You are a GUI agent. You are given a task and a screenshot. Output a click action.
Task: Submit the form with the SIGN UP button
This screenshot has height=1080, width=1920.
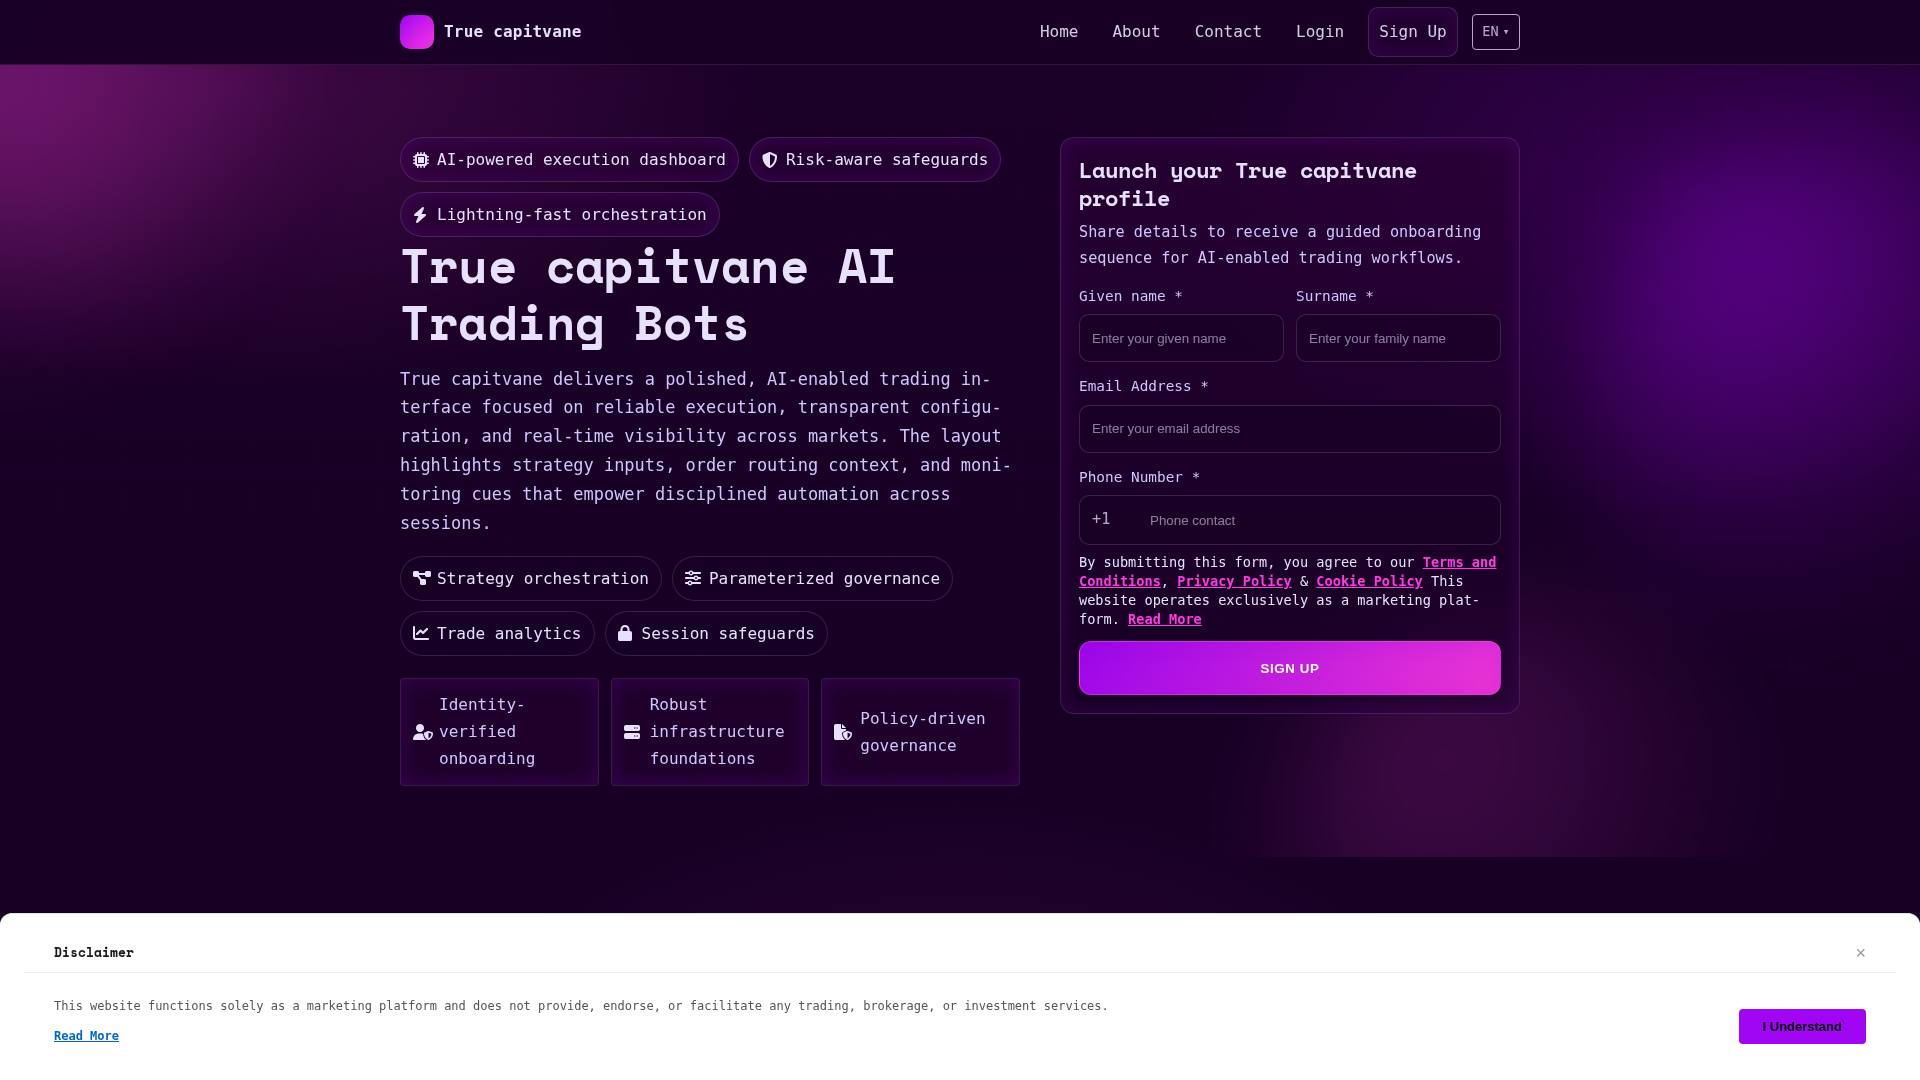coord(1290,668)
